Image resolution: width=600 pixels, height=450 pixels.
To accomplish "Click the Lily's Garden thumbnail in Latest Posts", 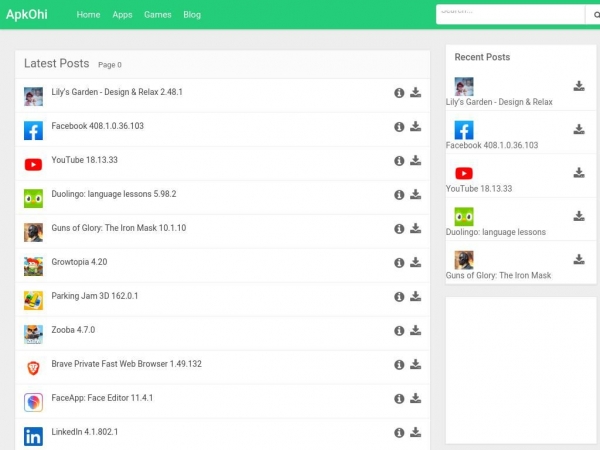I will [x=33, y=96].
